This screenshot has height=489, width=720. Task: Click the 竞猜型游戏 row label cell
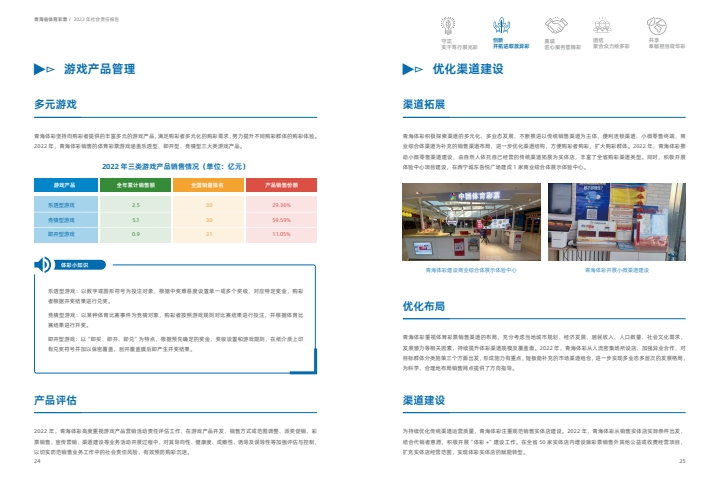[66, 220]
